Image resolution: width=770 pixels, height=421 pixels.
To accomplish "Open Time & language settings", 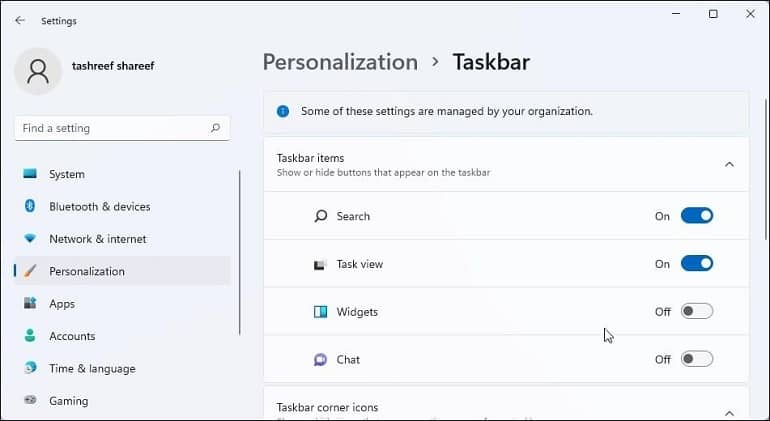I will [x=122, y=368].
